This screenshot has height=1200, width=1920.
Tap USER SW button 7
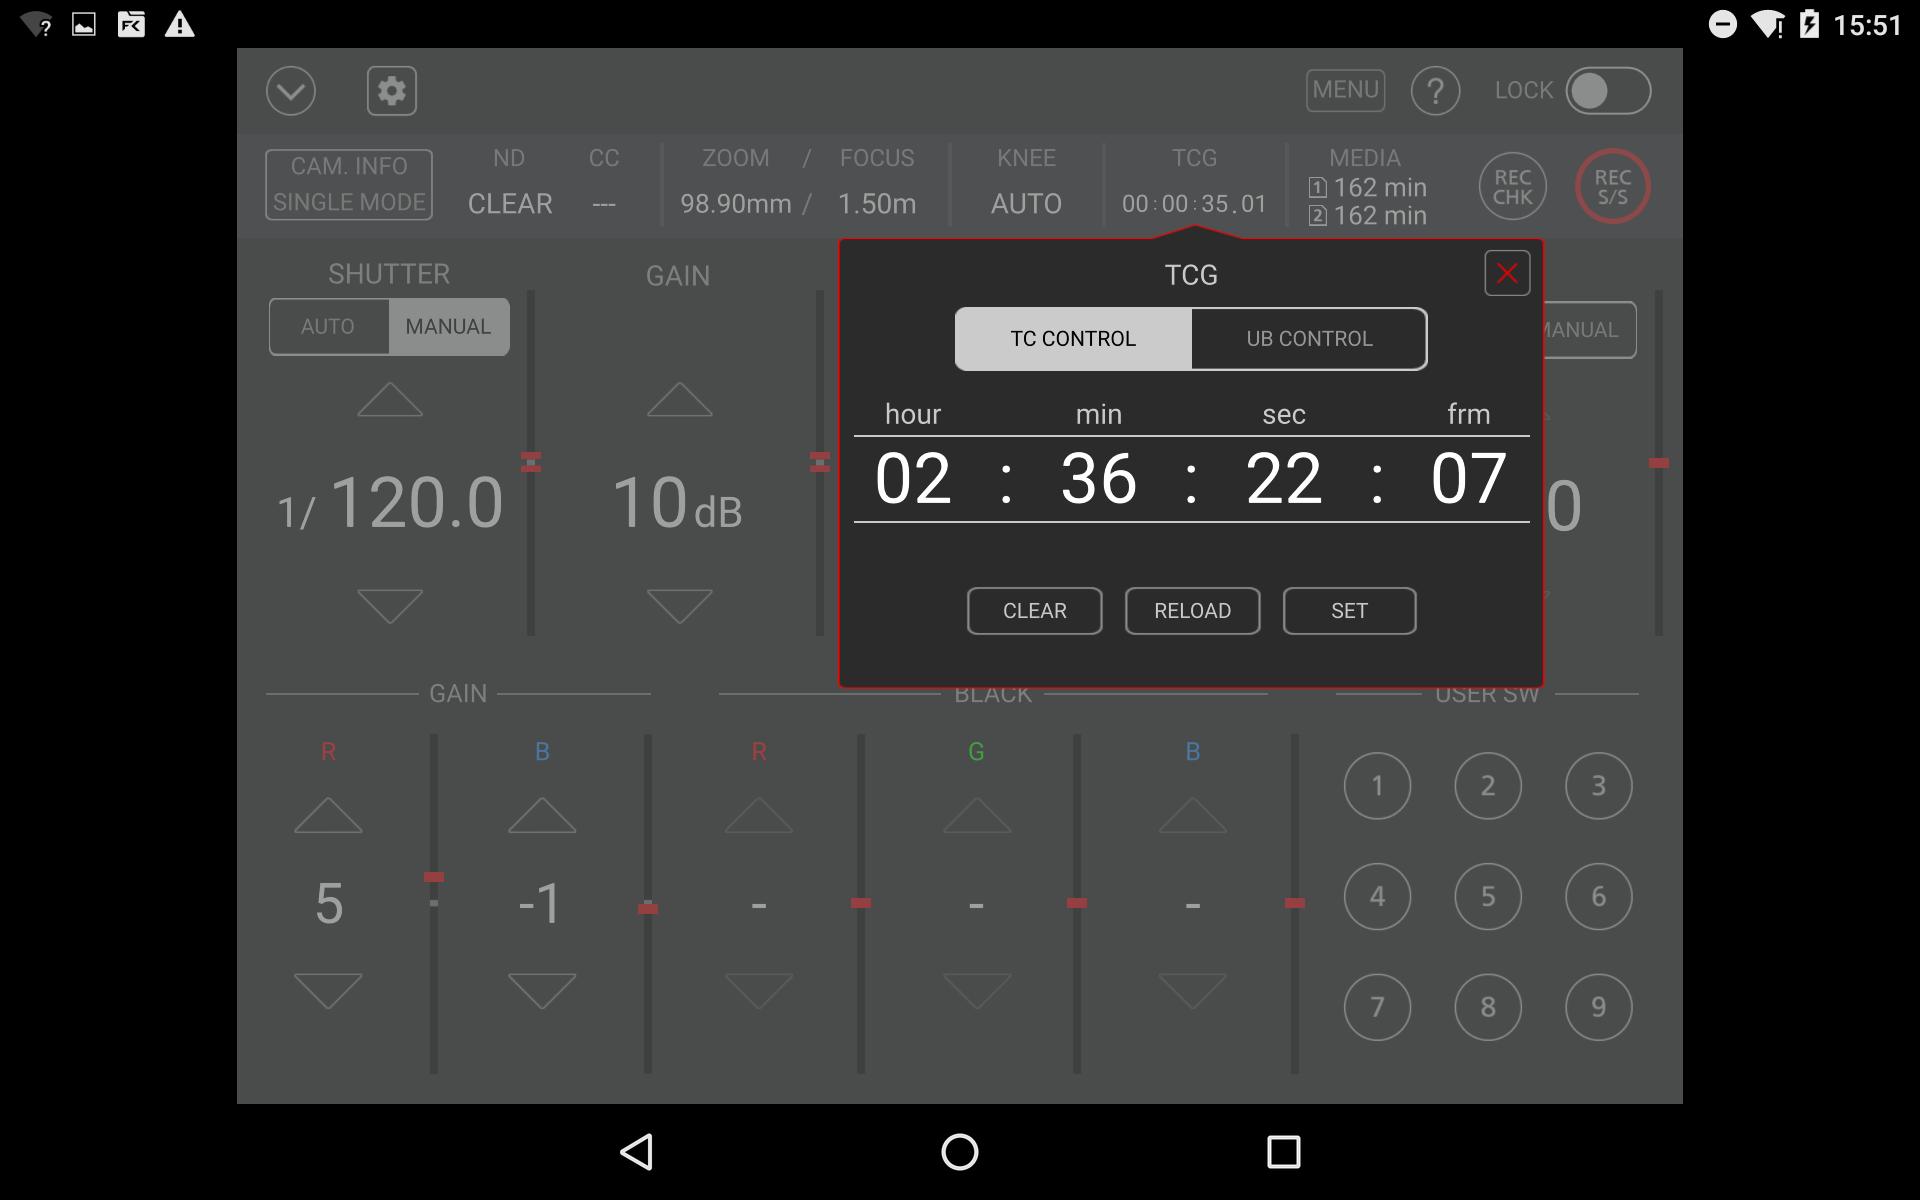pos(1377,1007)
